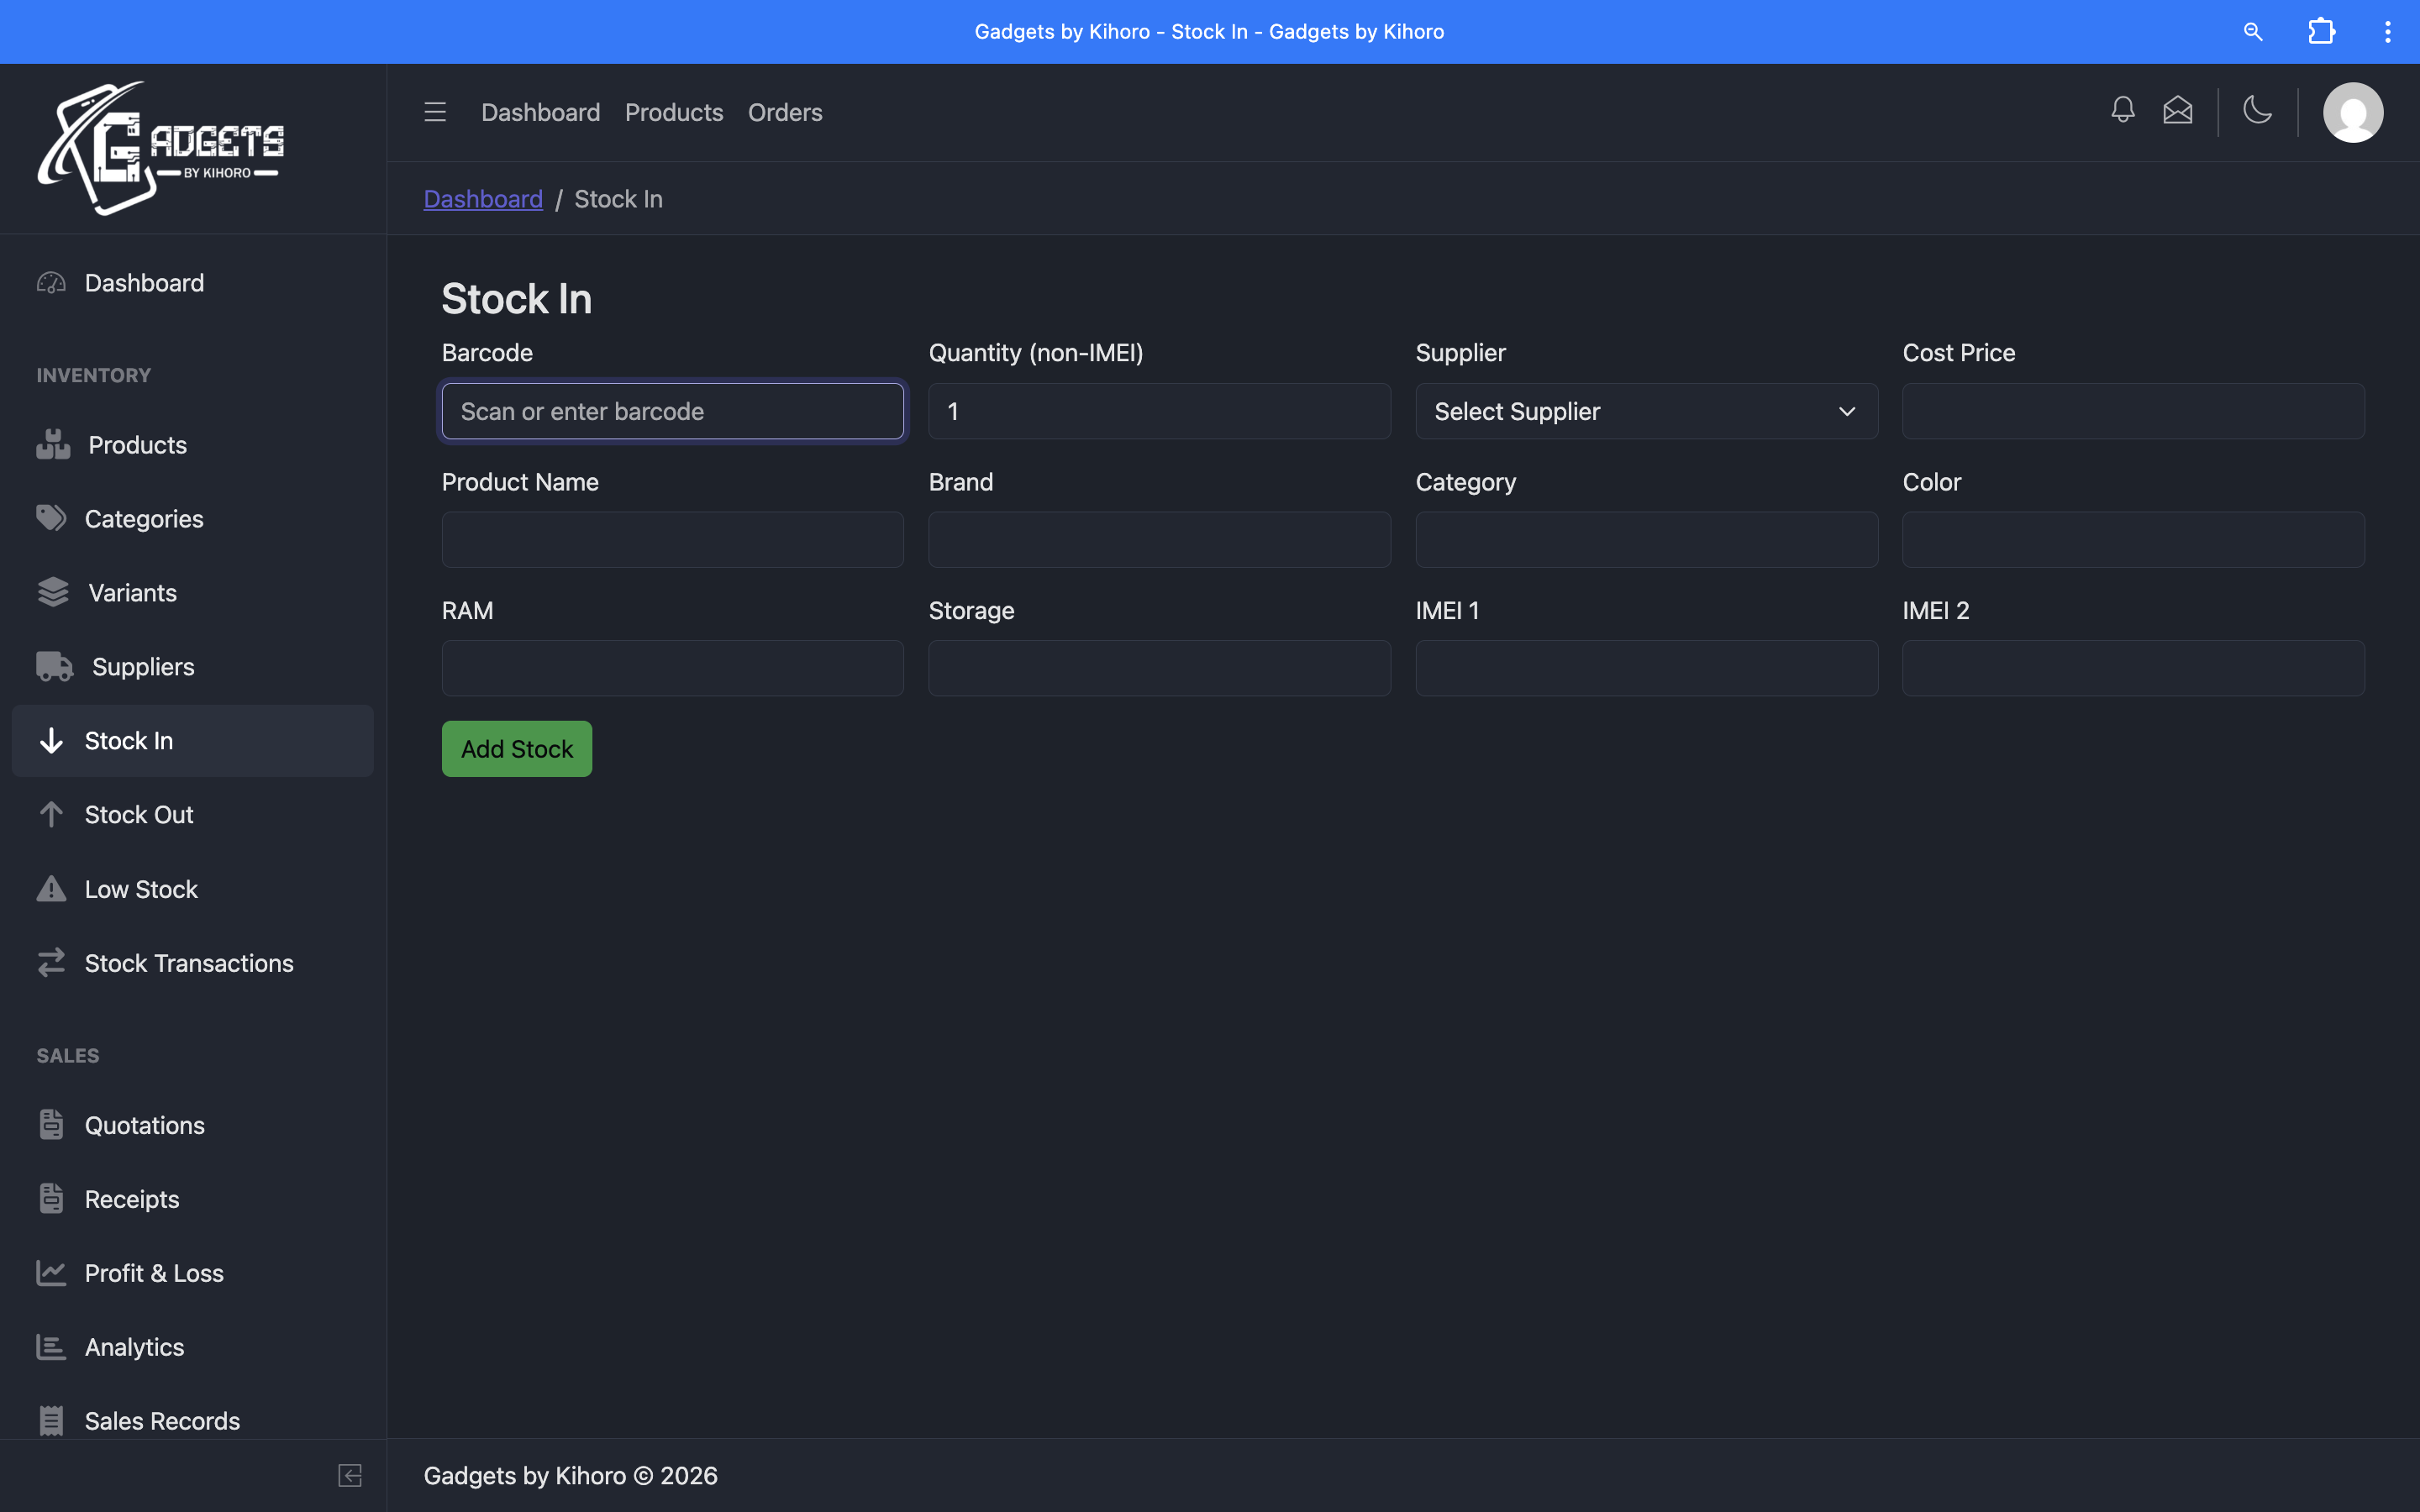Switch to Products in the top navigation
2420x1512 pixels.
coord(673,112)
